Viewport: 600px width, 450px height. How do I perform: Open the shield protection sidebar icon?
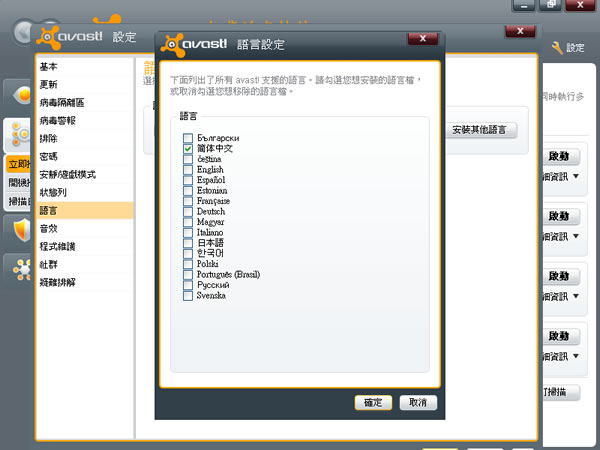[21, 230]
